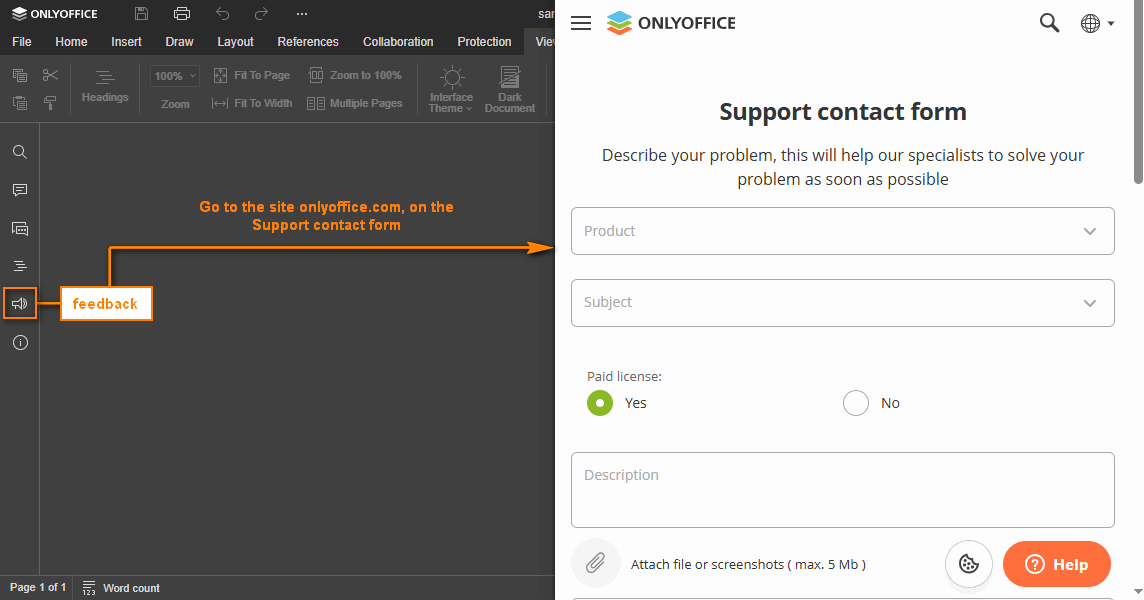
Task: Click the Paste icon in ribbon
Action: 20,103
